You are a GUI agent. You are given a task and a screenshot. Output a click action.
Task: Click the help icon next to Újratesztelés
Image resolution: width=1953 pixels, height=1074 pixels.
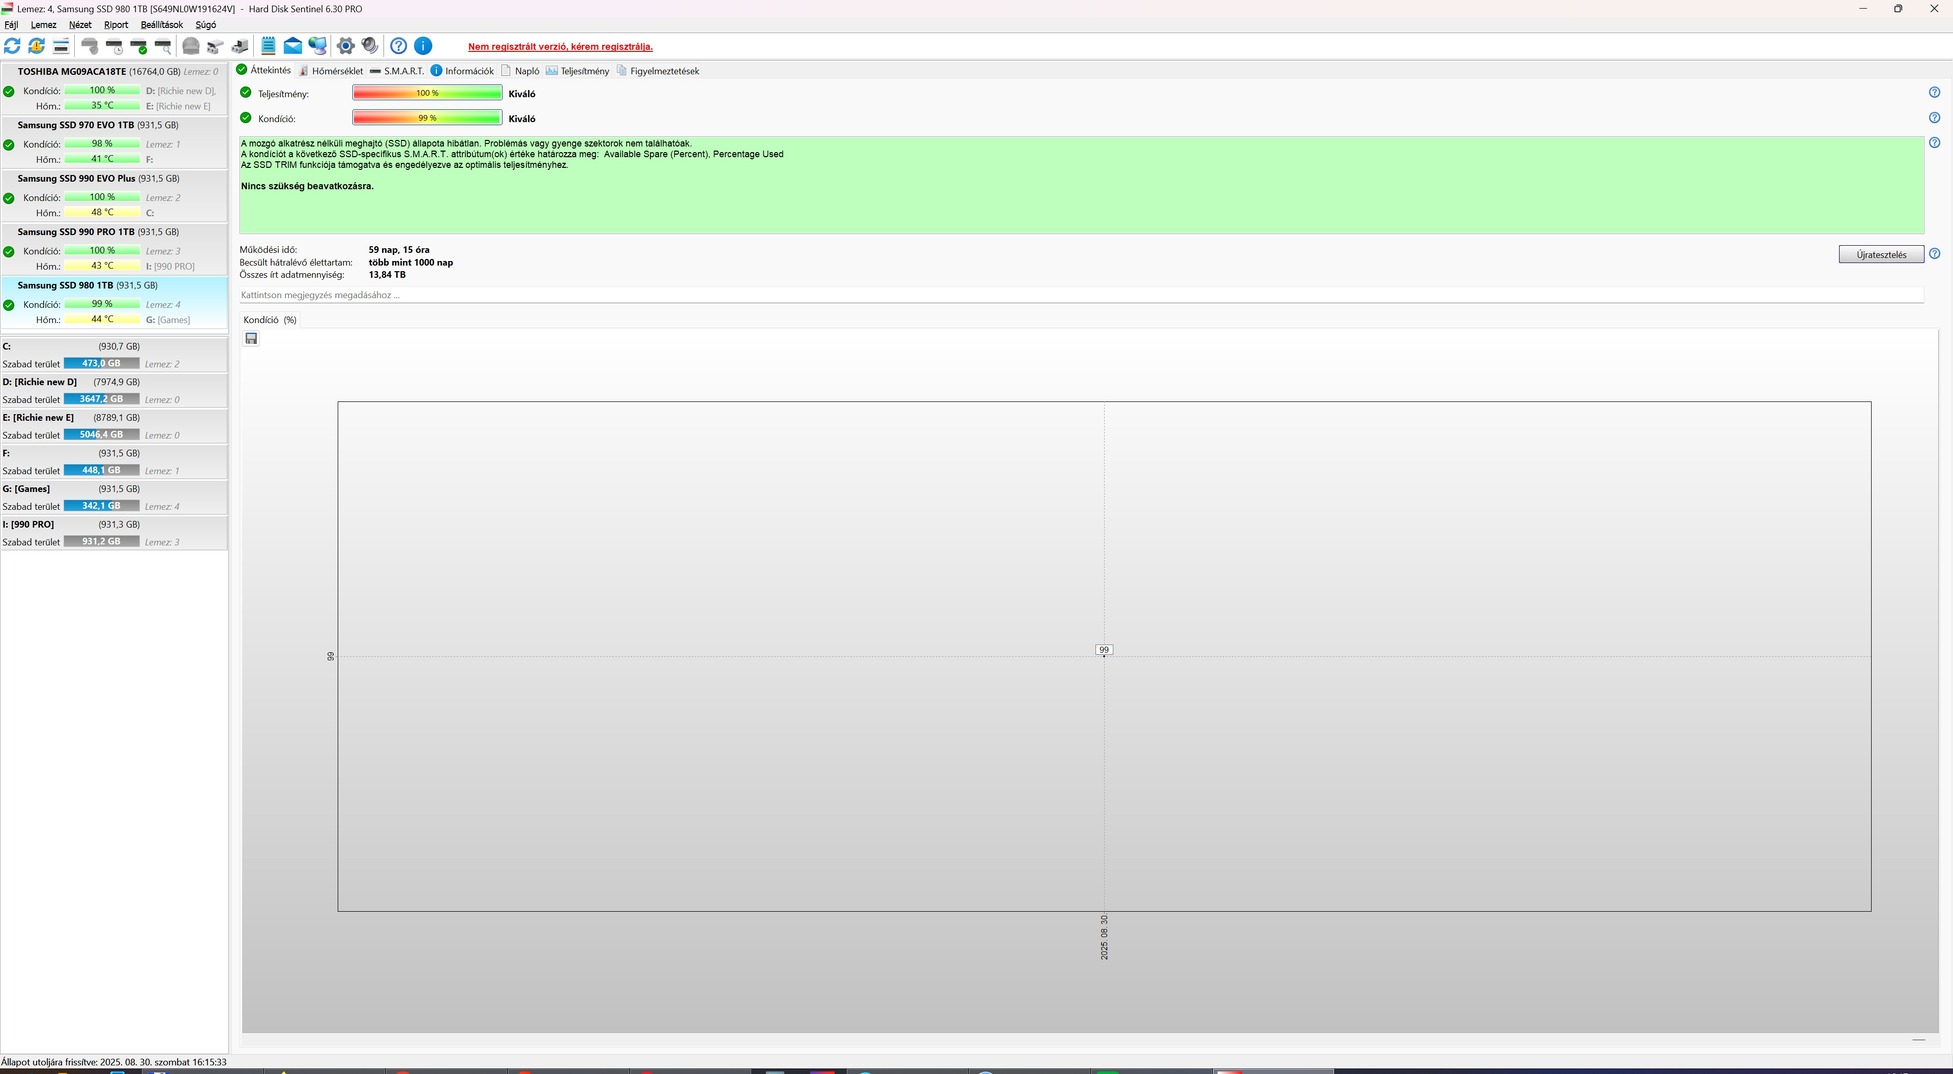point(1934,254)
